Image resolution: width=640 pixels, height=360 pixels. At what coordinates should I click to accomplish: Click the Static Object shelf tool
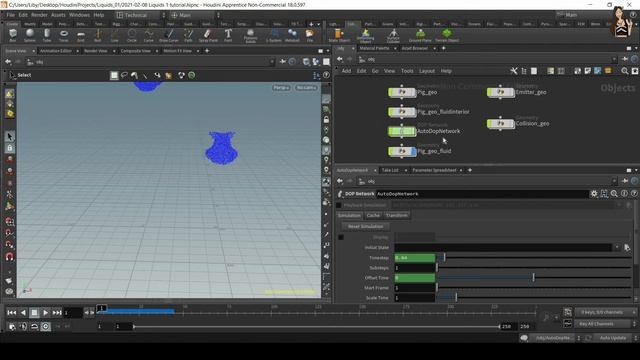[x=339, y=36]
